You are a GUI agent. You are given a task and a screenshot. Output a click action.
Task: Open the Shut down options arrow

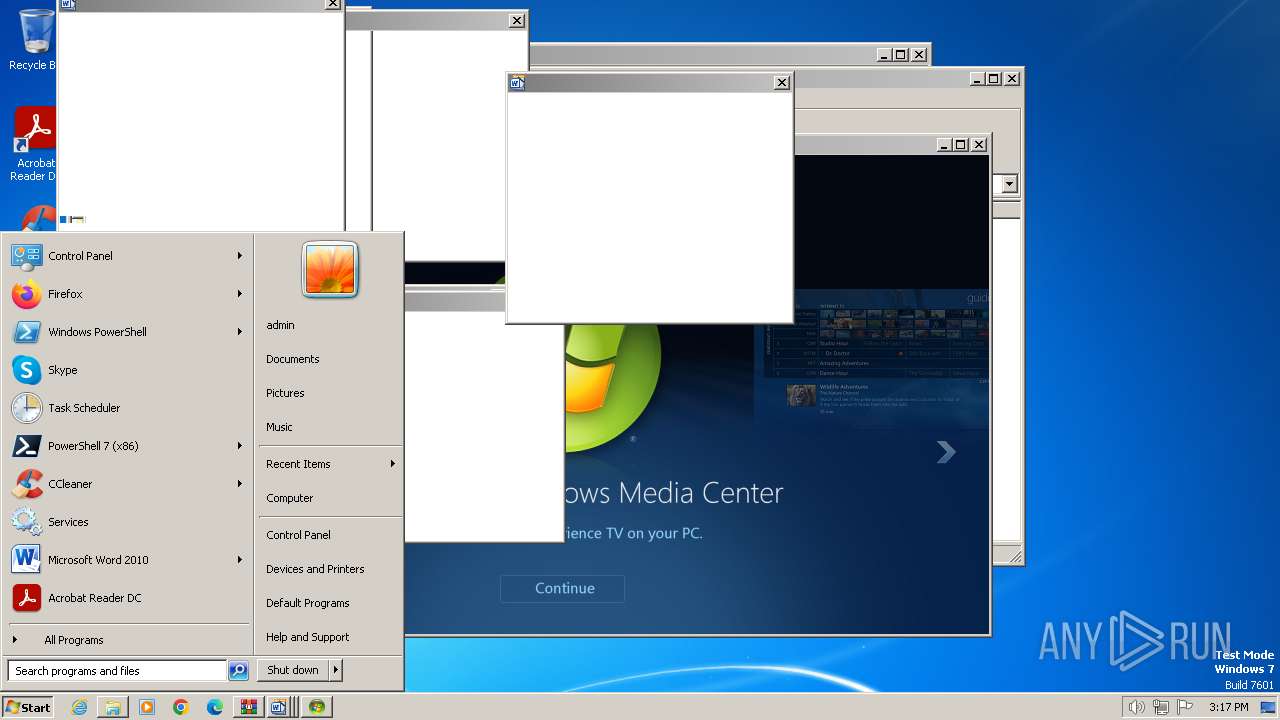pos(335,670)
